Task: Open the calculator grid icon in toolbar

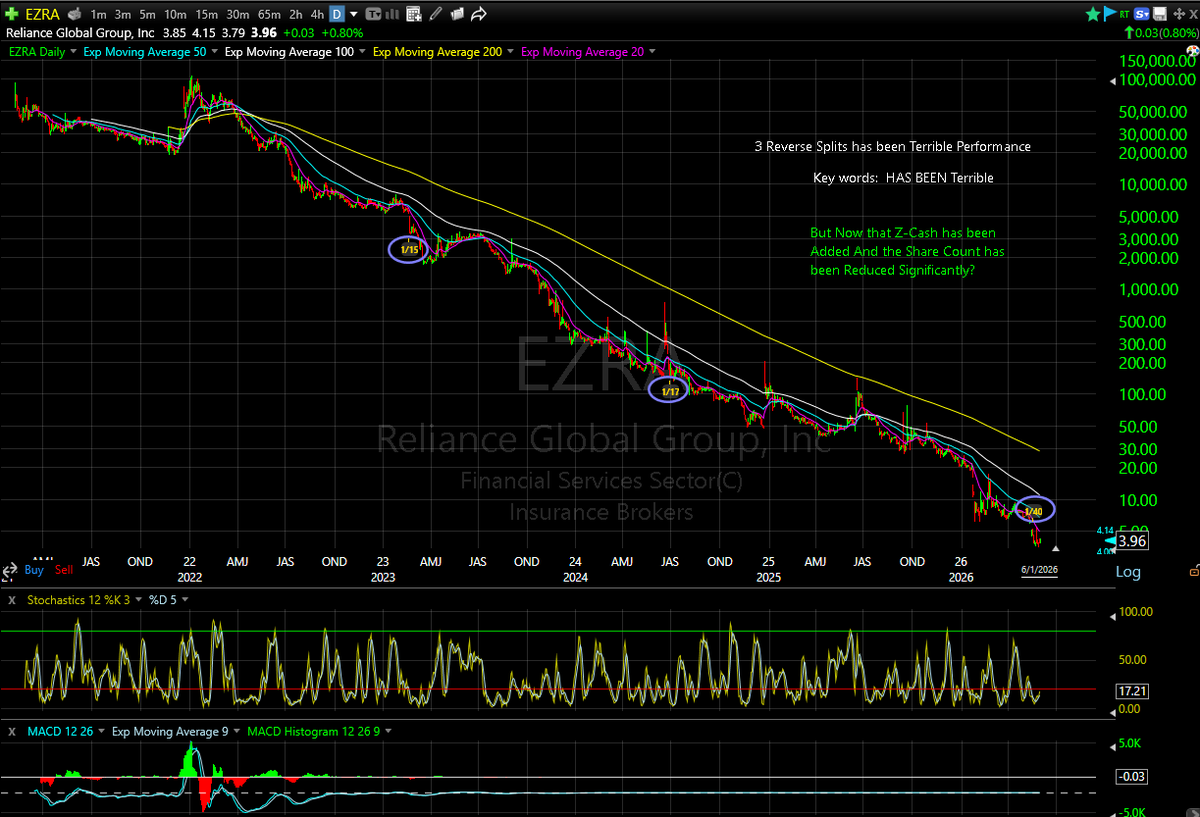Action: pos(413,14)
